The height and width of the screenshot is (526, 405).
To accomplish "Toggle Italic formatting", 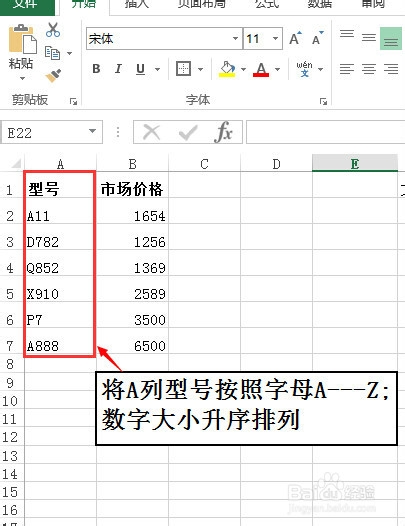I will click(118, 69).
